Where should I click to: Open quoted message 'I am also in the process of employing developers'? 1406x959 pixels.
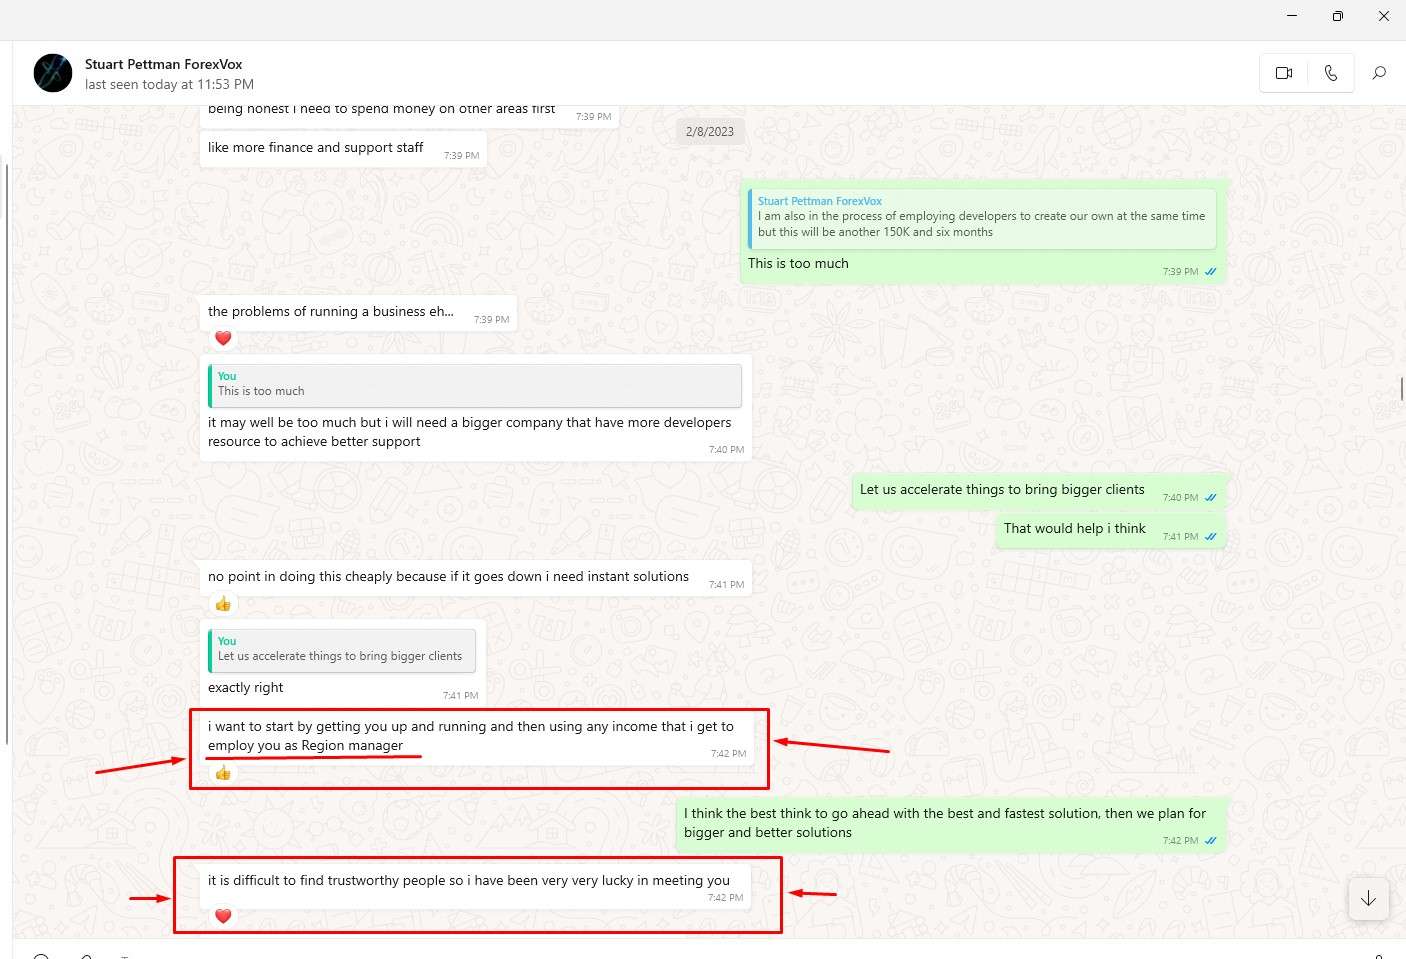982,219
